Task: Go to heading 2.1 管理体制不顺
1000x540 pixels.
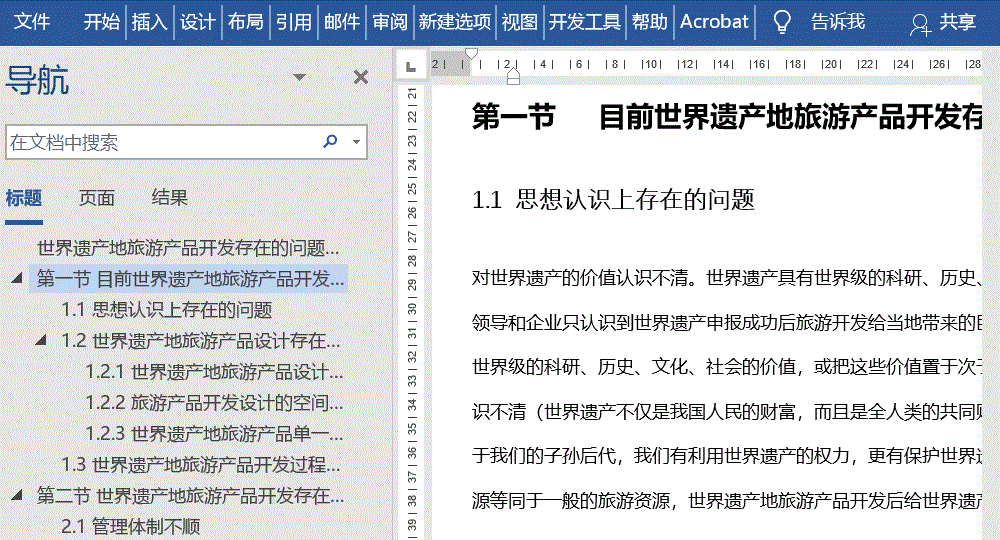Action: tap(131, 526)
